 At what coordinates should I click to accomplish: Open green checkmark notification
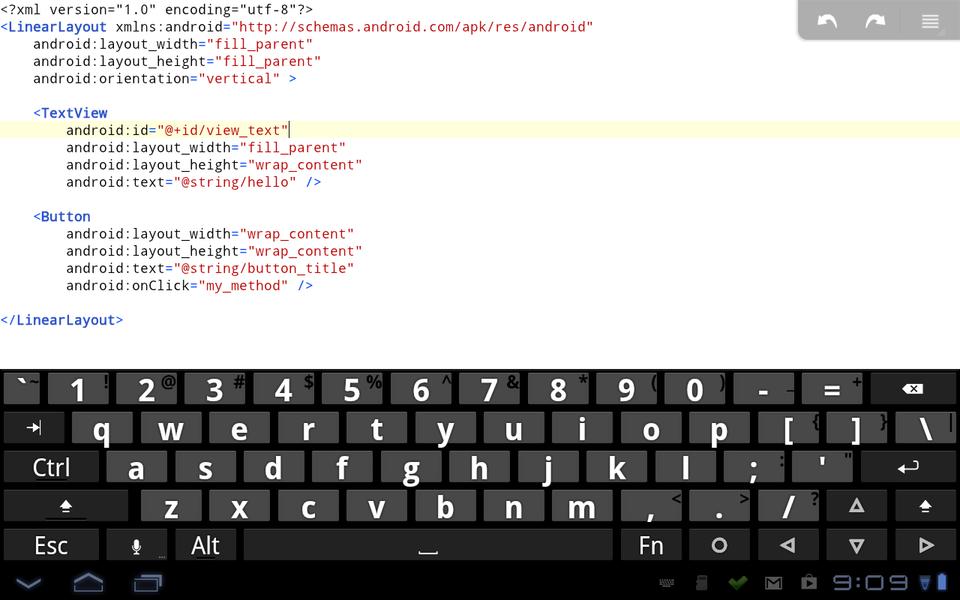click(738, 582)
